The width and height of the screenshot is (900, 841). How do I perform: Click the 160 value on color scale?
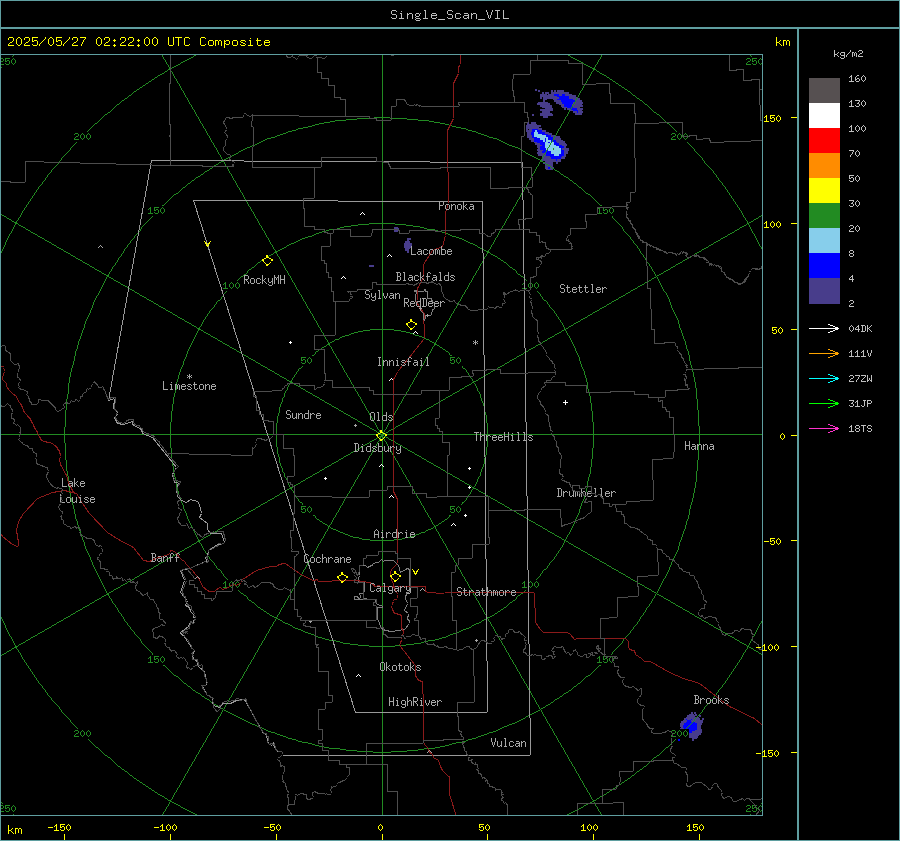857,79
